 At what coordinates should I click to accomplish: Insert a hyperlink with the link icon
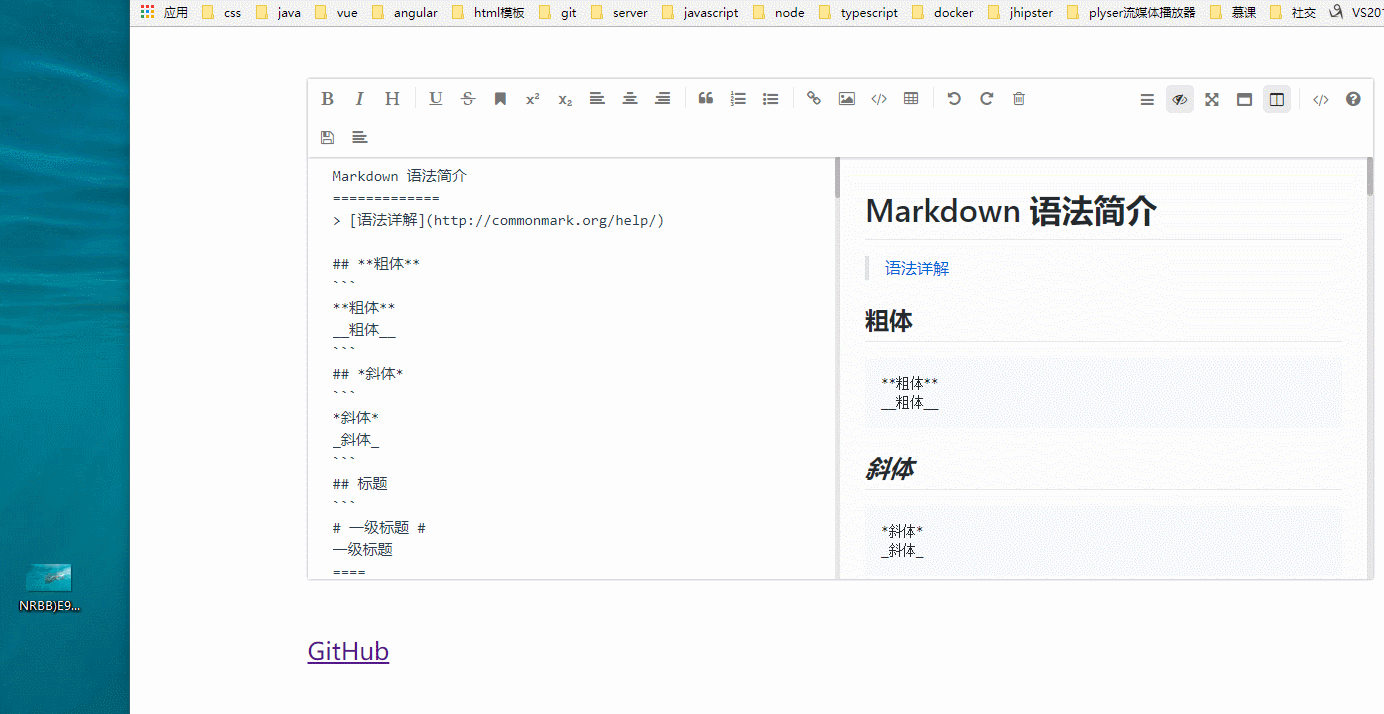[814, 99]
